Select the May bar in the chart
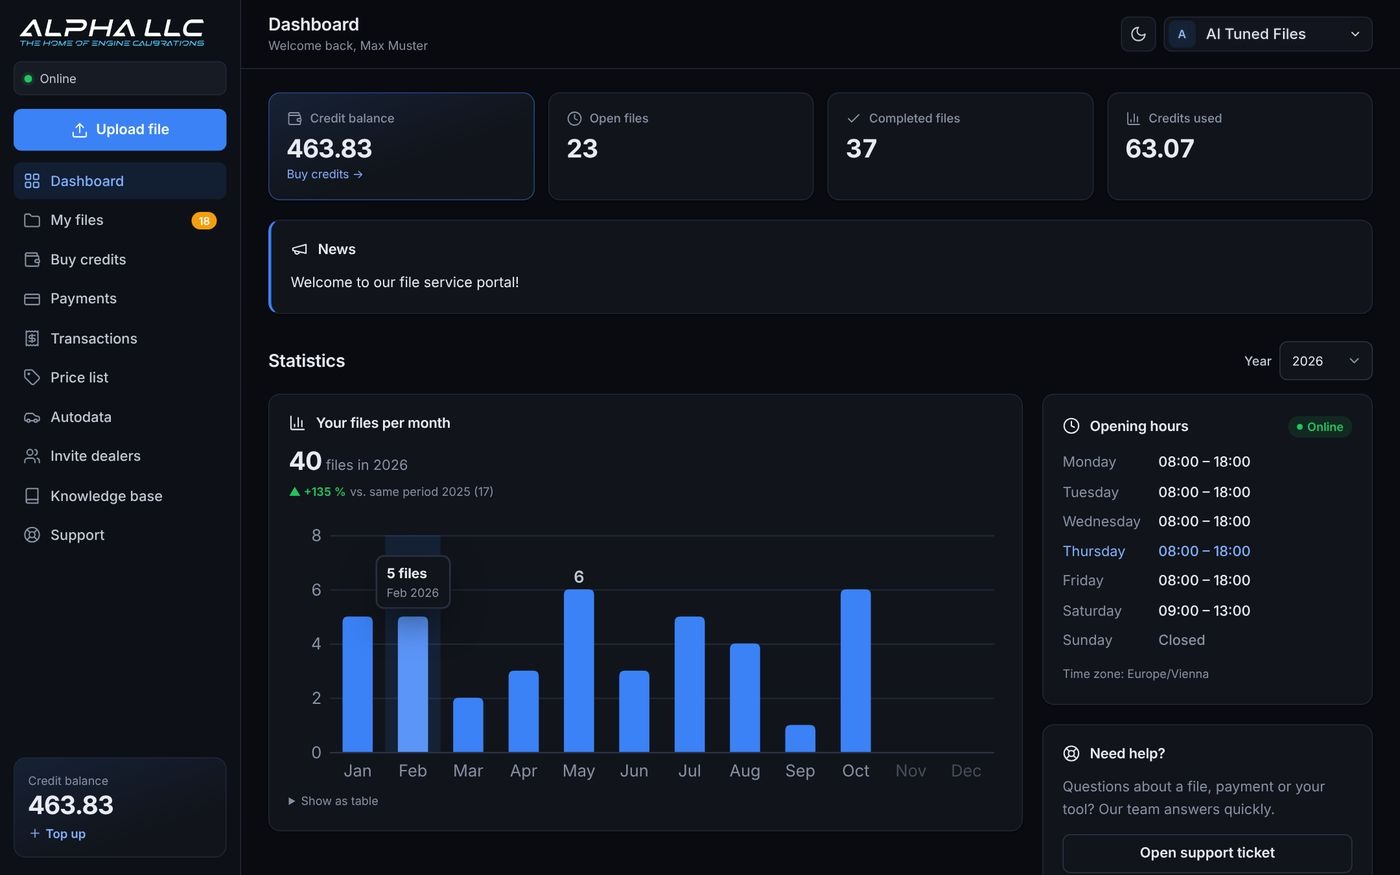 click(x=579, y=671)
